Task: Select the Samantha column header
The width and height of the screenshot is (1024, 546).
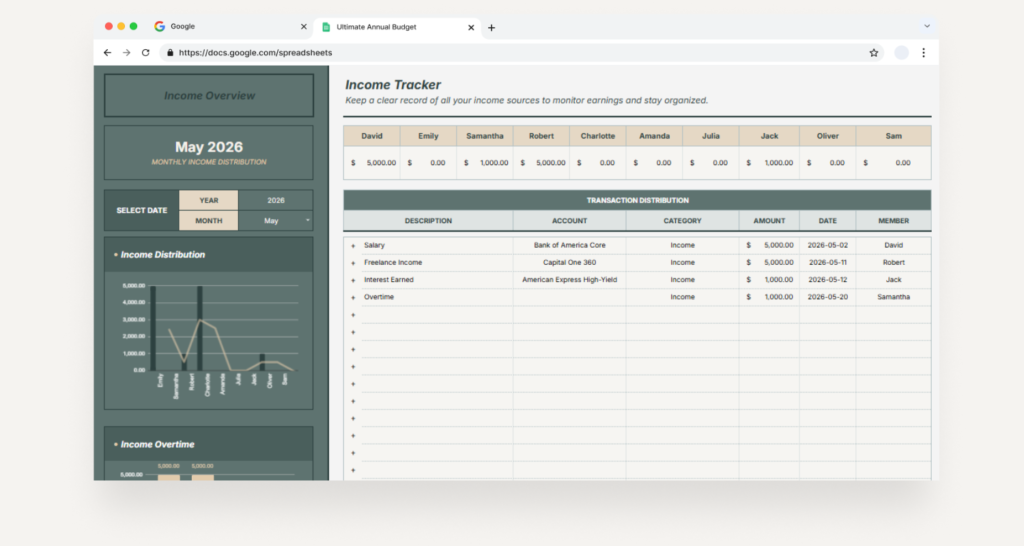Action: (x=485, y=136)
